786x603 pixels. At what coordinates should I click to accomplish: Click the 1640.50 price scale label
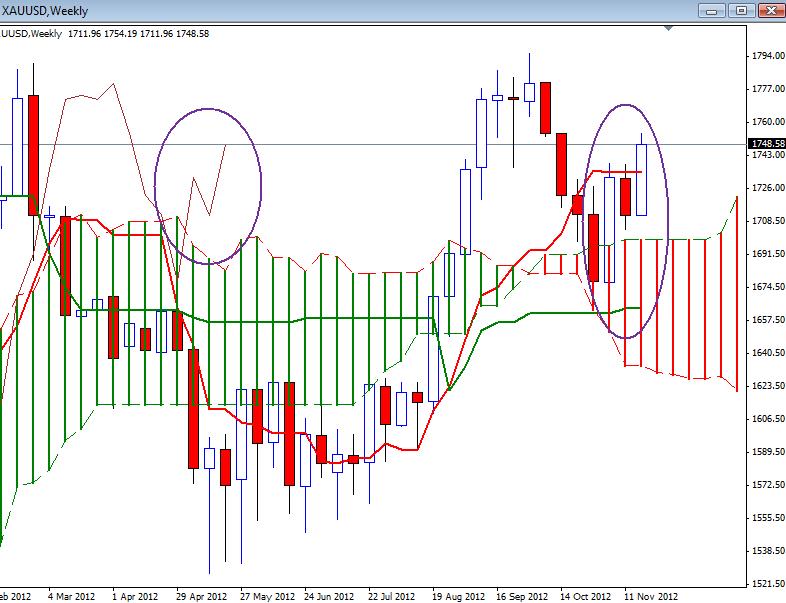click(768, 352)
